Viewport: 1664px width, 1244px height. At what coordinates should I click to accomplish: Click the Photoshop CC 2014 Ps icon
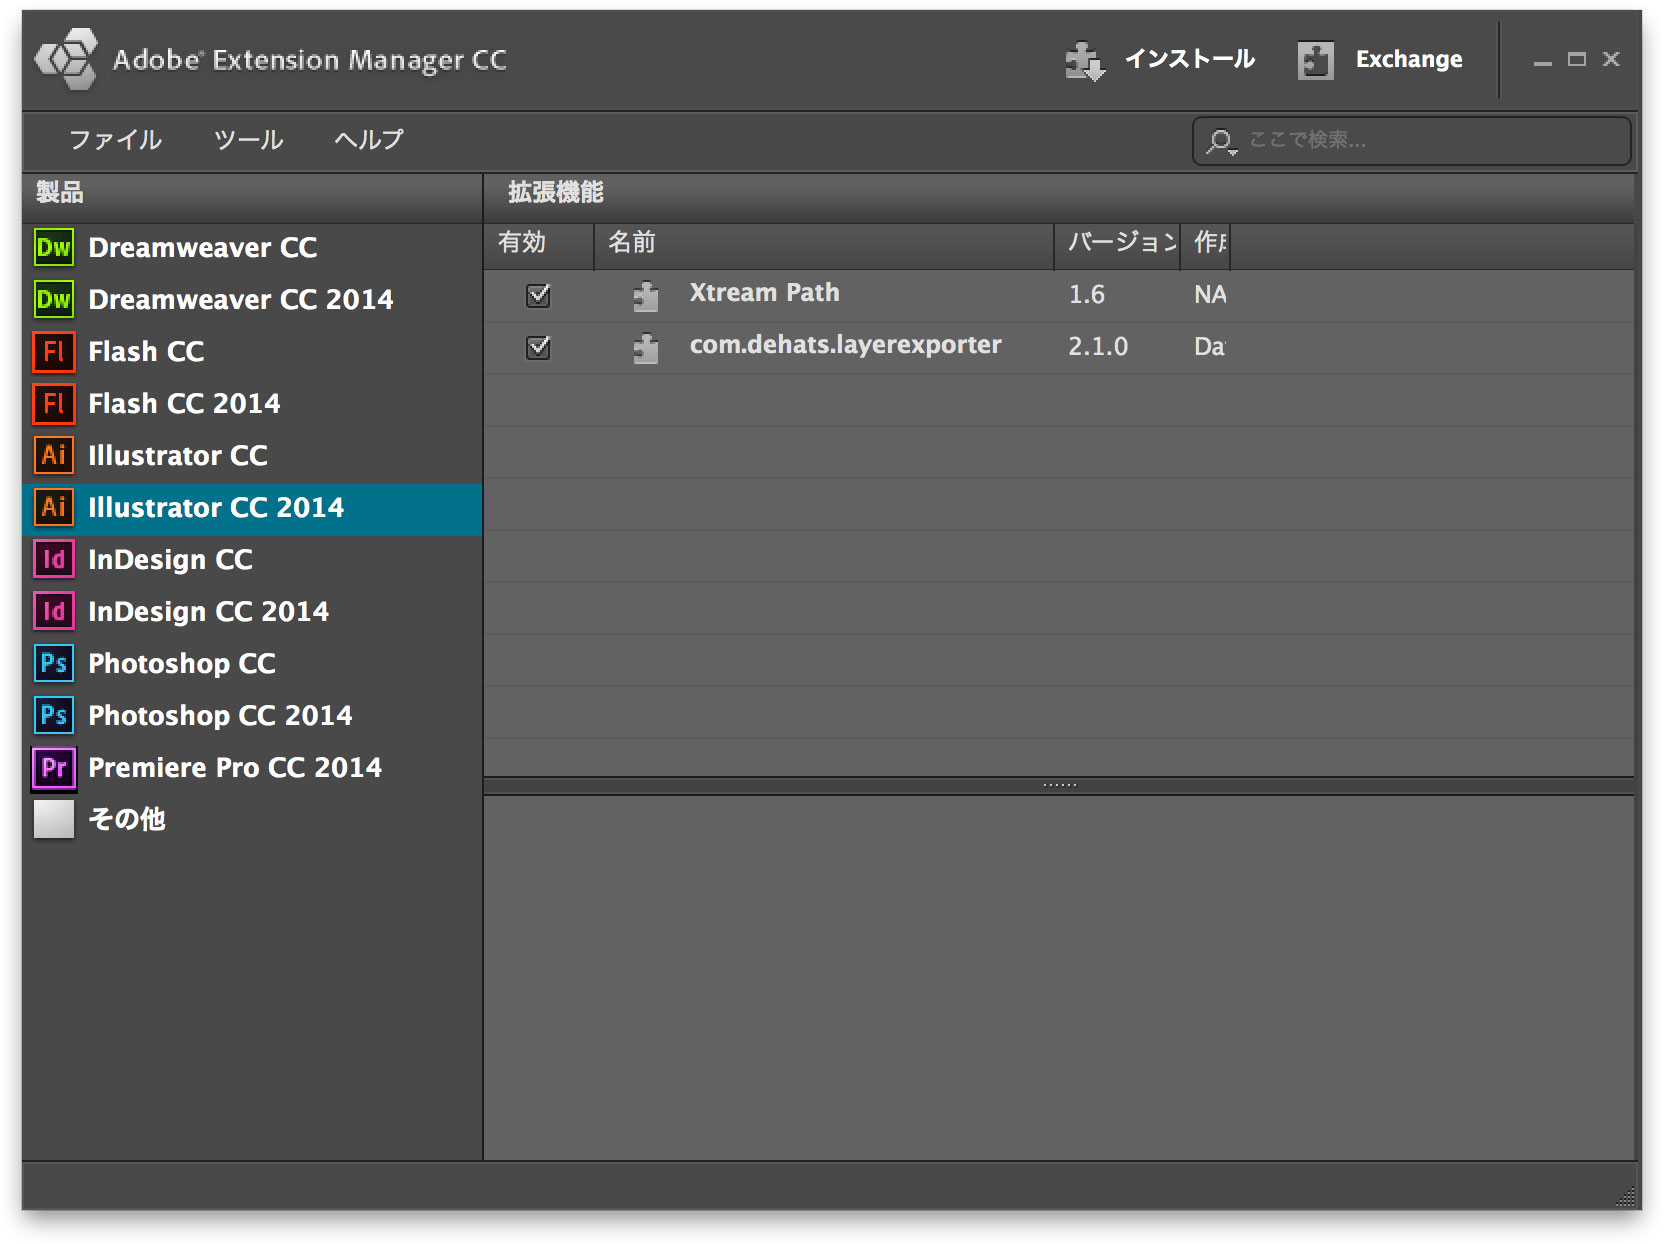tap(54, 715)
